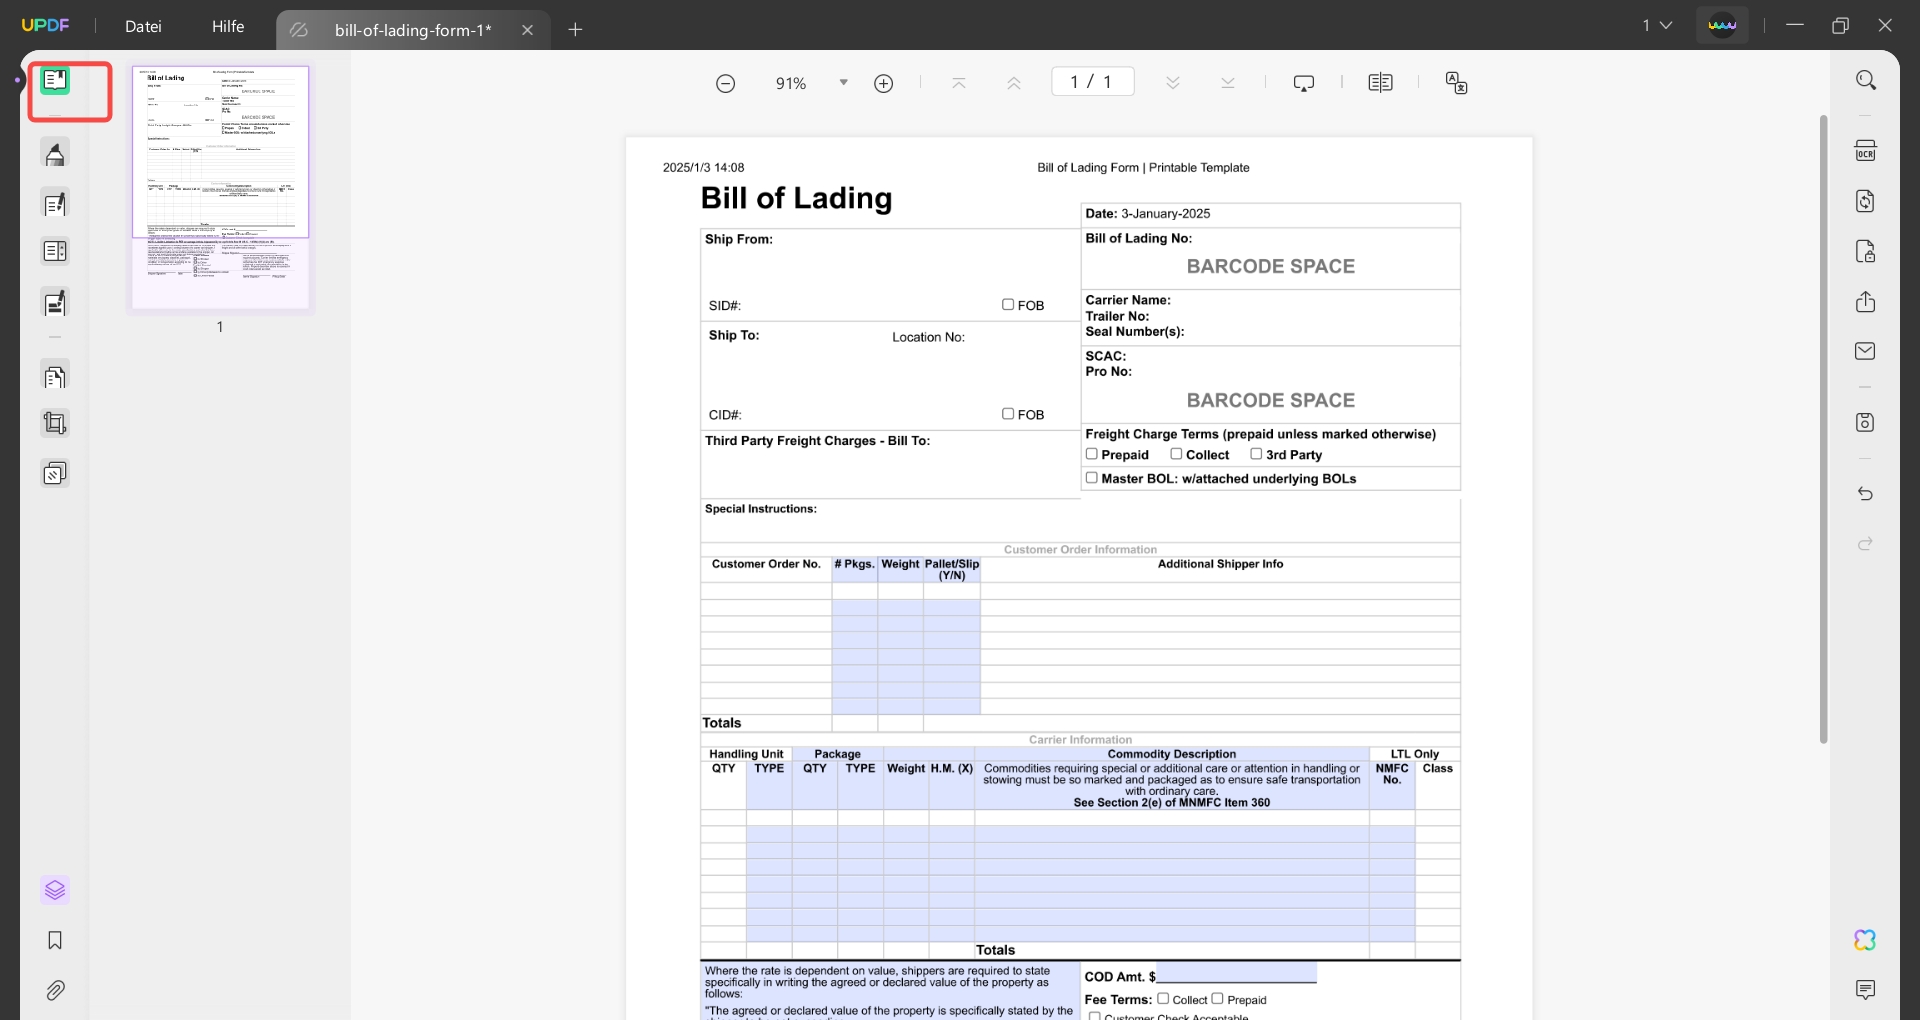Open the page layout reading tool below Edit PDF
Viewport: 1920px width, 1020px height.
[x=55, y=252]
